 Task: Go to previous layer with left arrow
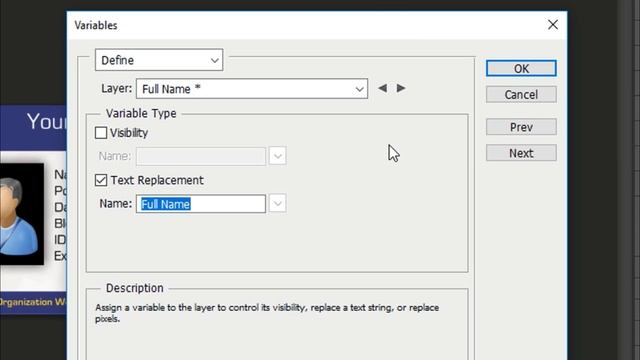(x=382, y=88)
